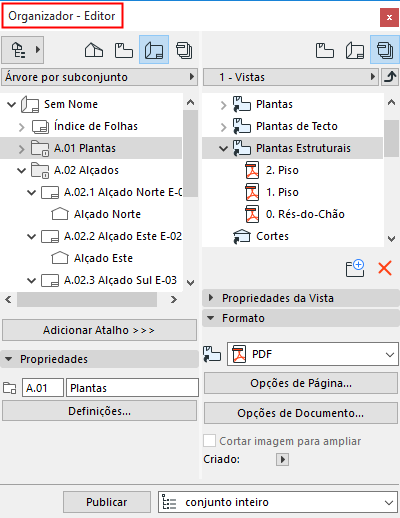This screenshot has height=518, width=400.
Task: Click the PDF icon of 0. Rés-do-Chão
Action: point(252,214)
